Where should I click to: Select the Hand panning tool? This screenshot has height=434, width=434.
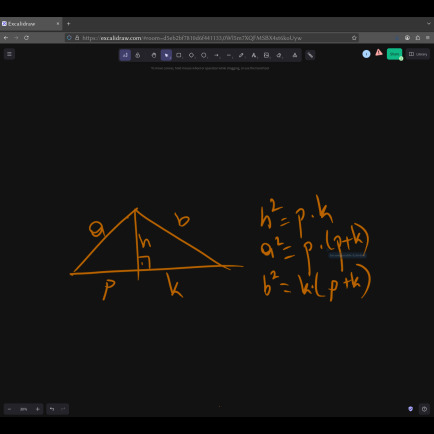click(154, 55)
